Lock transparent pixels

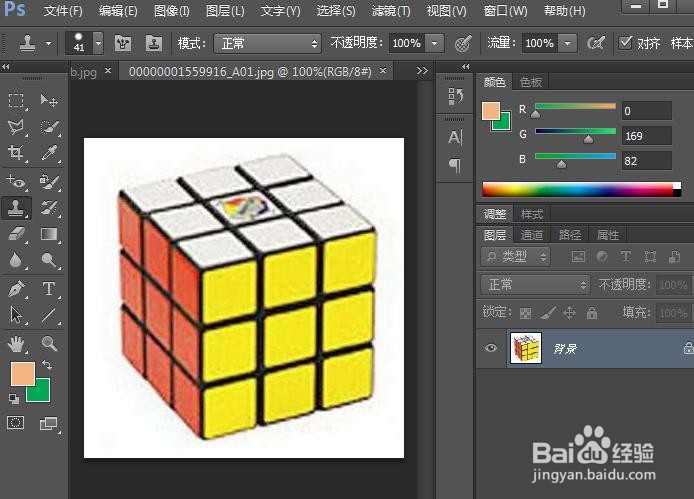coord(525,313)
